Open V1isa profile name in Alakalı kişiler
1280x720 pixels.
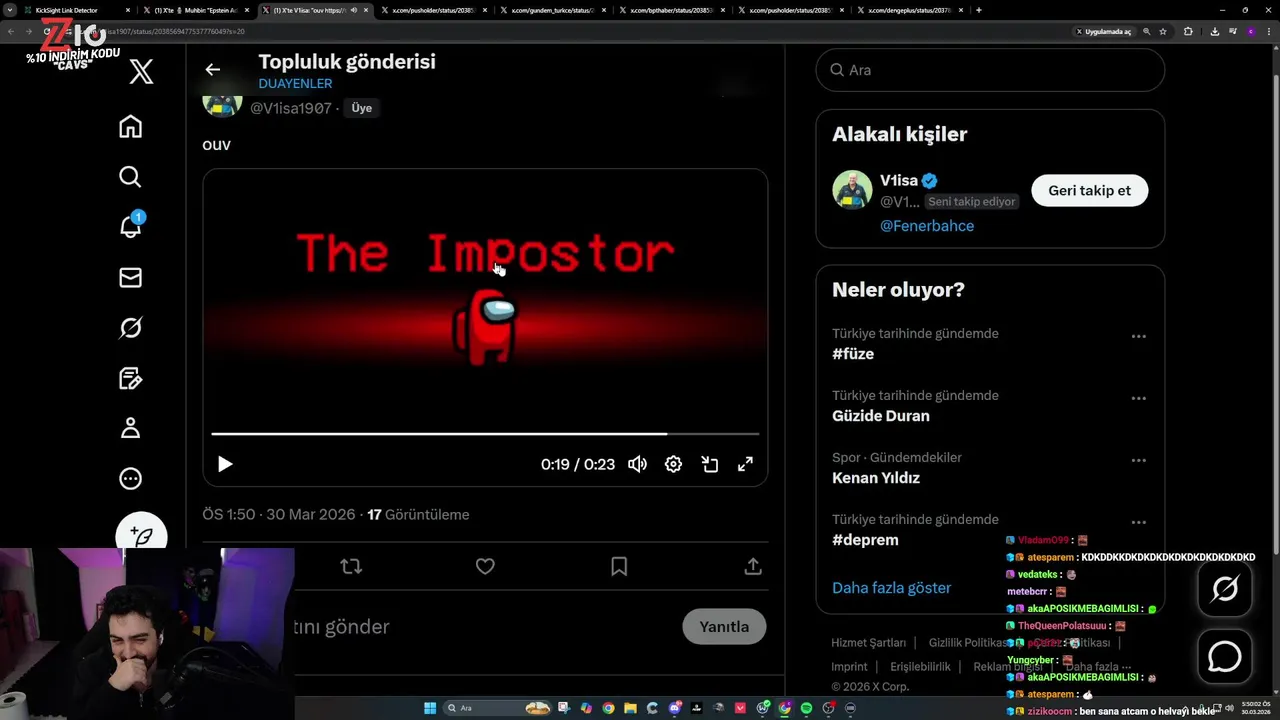(899, 181)
